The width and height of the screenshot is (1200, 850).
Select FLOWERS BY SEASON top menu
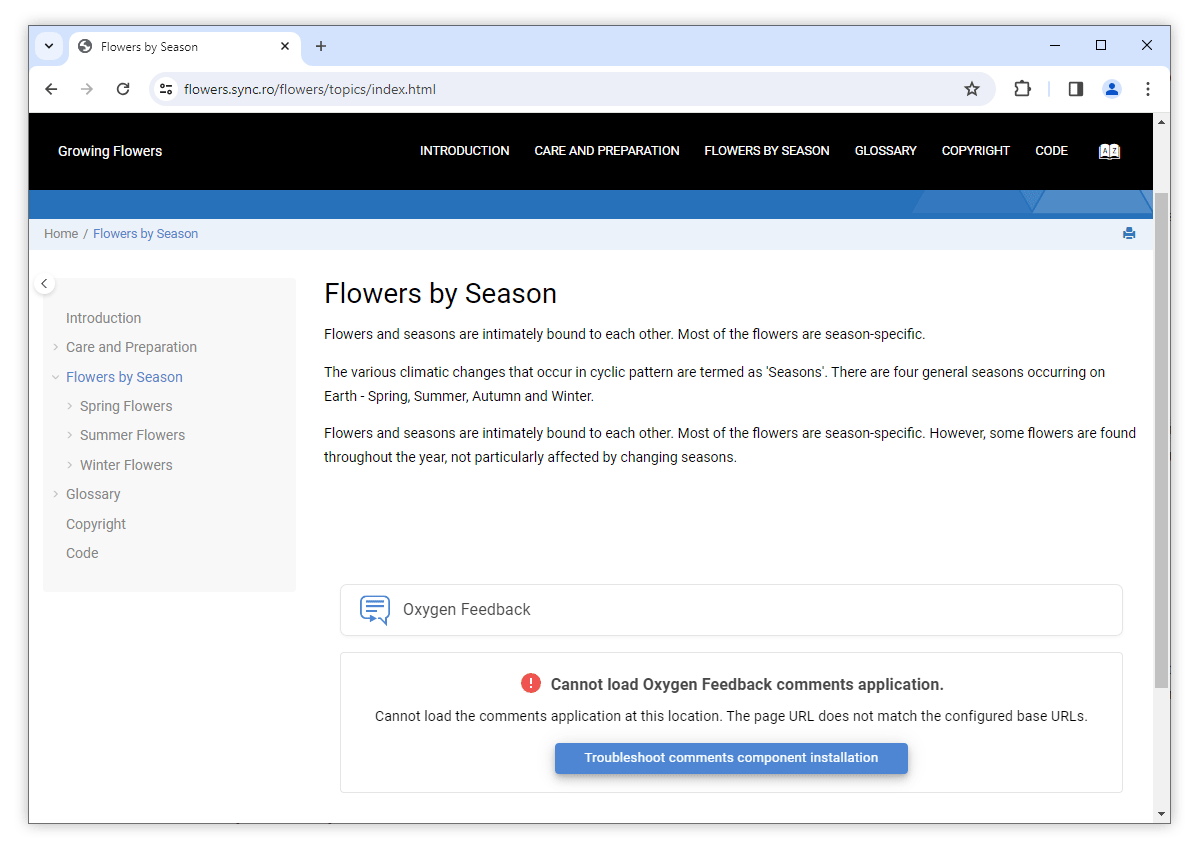click(767, 151)
